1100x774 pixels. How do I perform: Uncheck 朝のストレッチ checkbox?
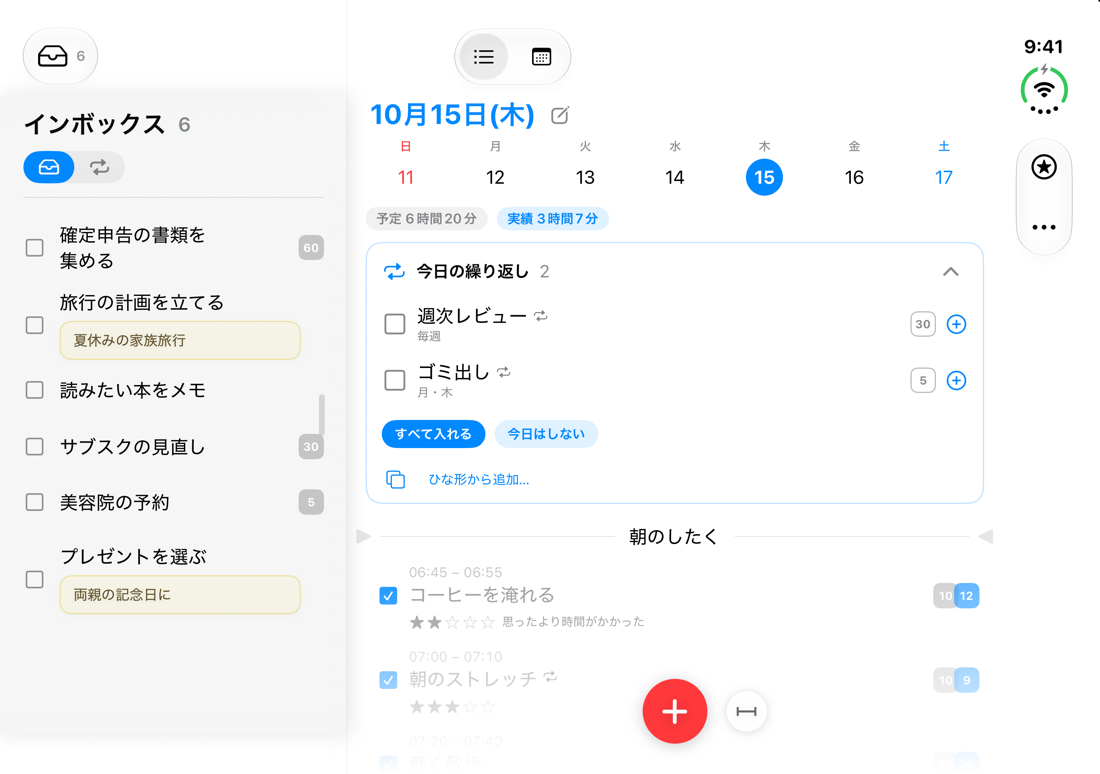tap(388, 680)
